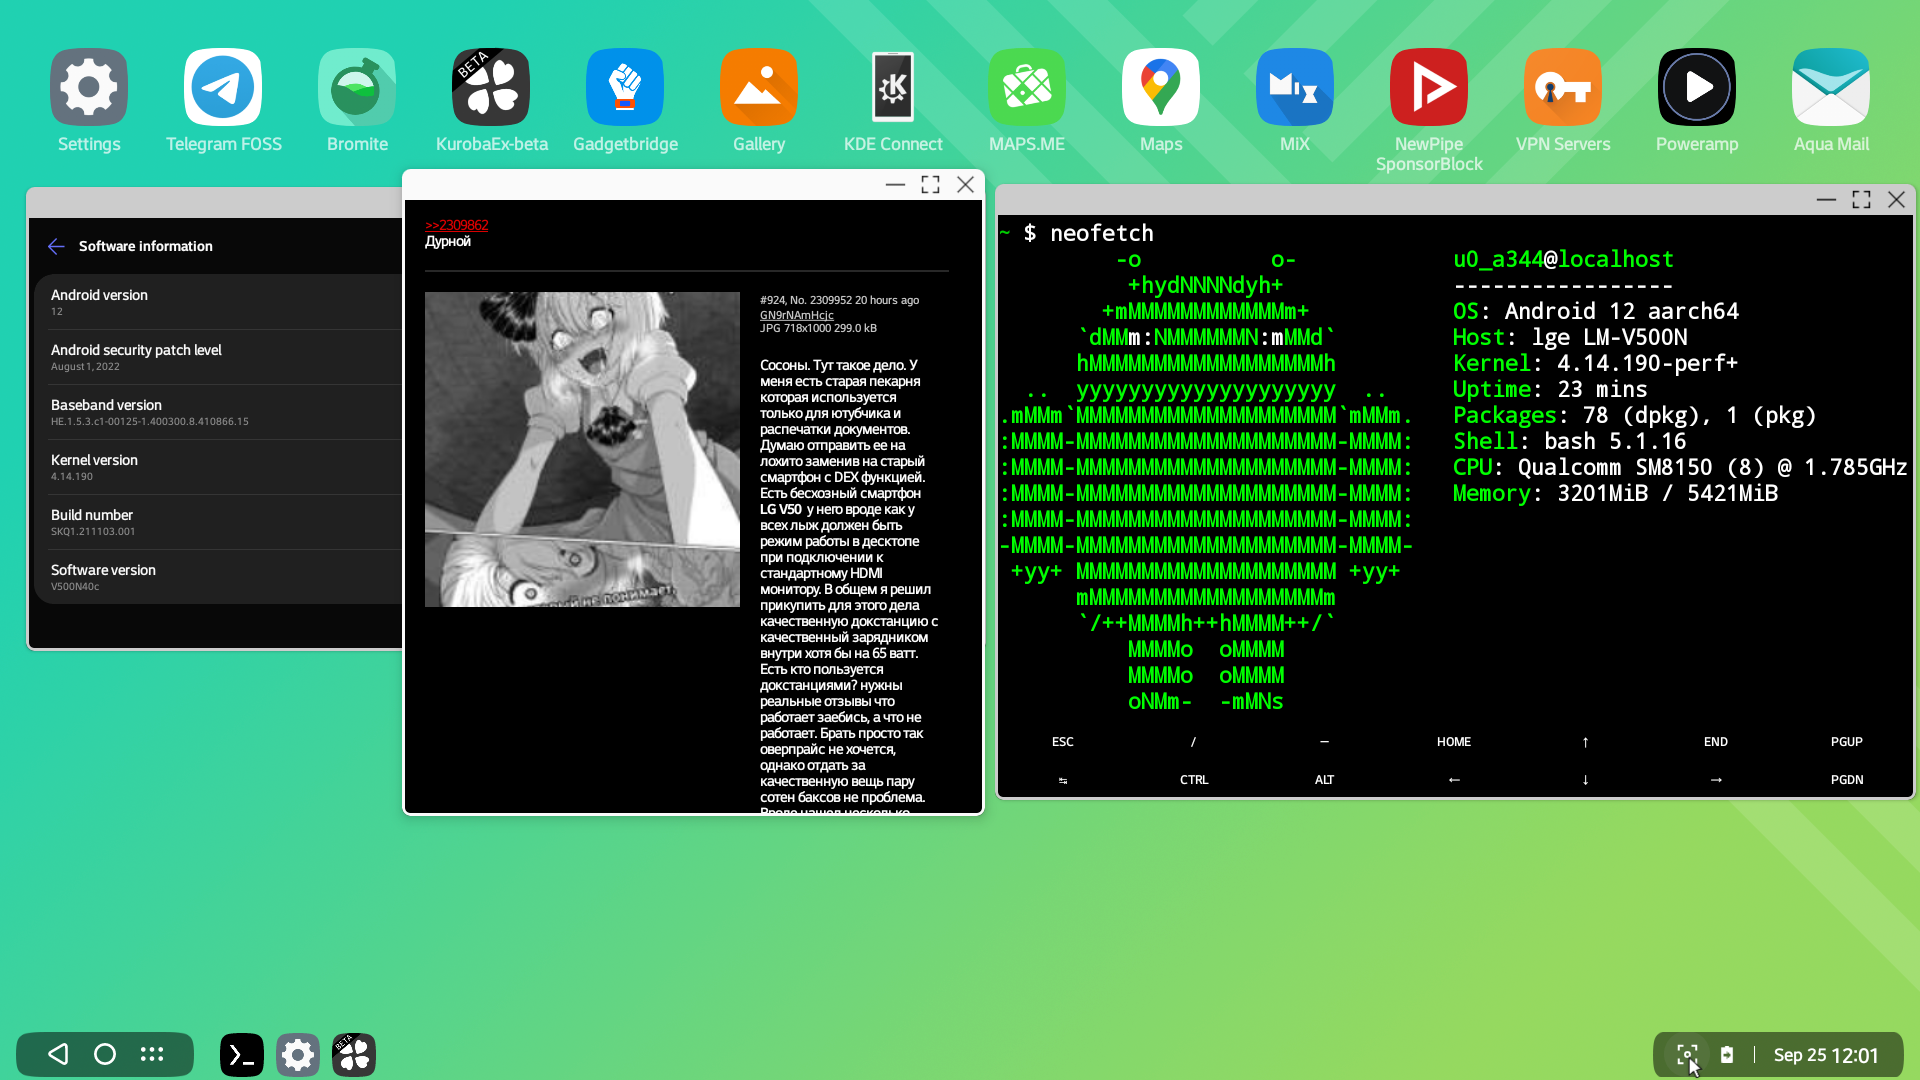Launch Bromite browser from desktop
Image resolution: width=1920 pixels, height=1080 pixels.
[x=357, y=87]
